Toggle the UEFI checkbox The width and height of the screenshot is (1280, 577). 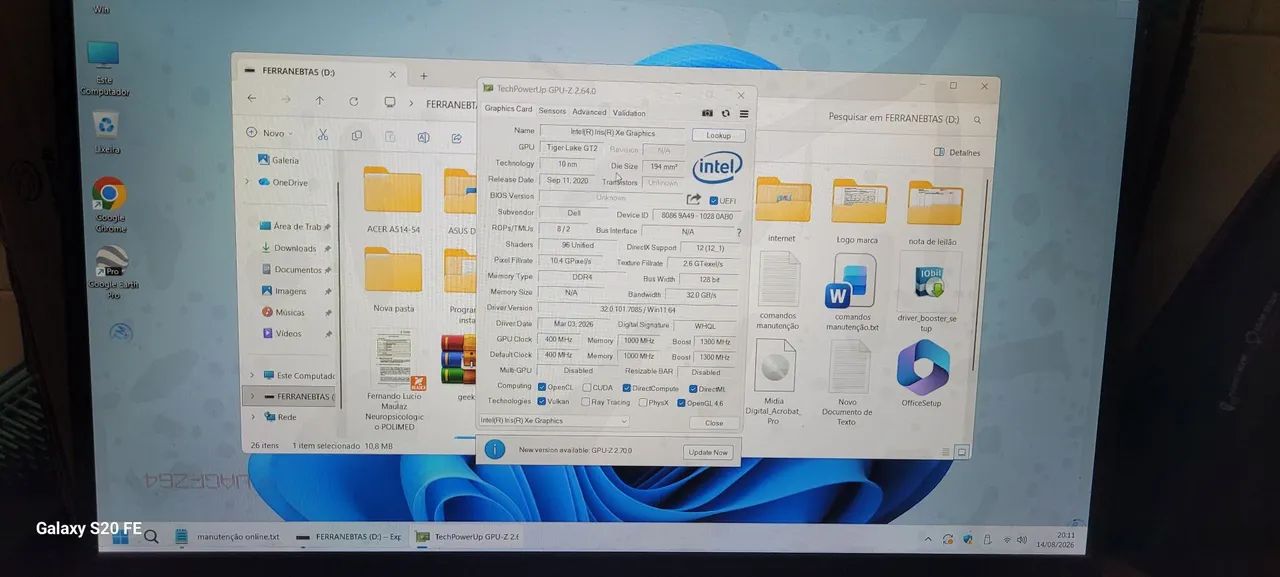tap(713, 200)
